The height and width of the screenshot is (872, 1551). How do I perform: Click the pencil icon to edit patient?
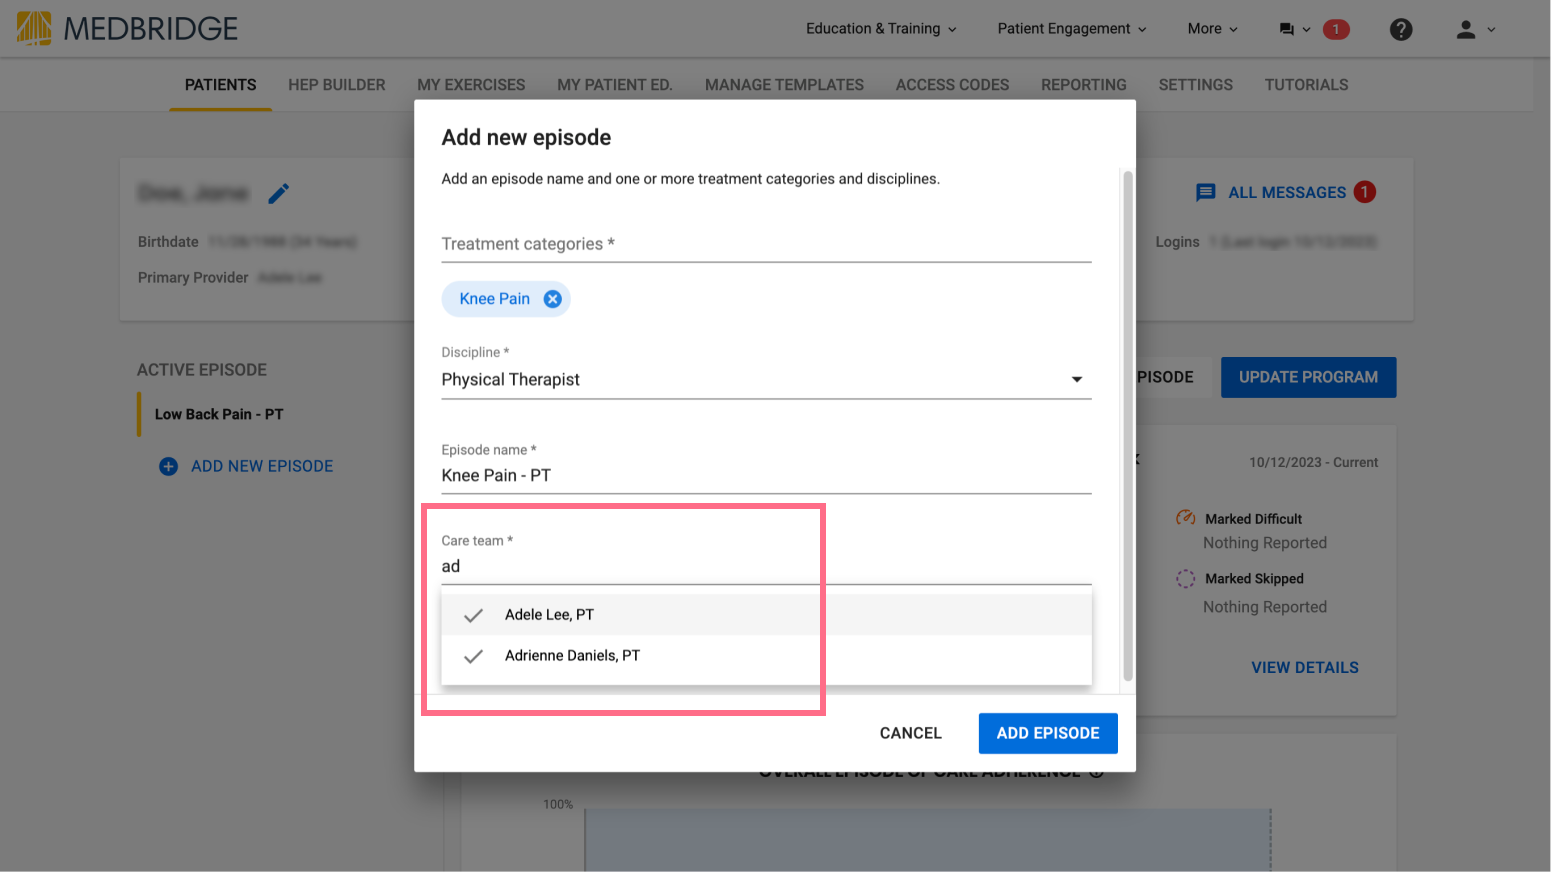pos(279,193)
